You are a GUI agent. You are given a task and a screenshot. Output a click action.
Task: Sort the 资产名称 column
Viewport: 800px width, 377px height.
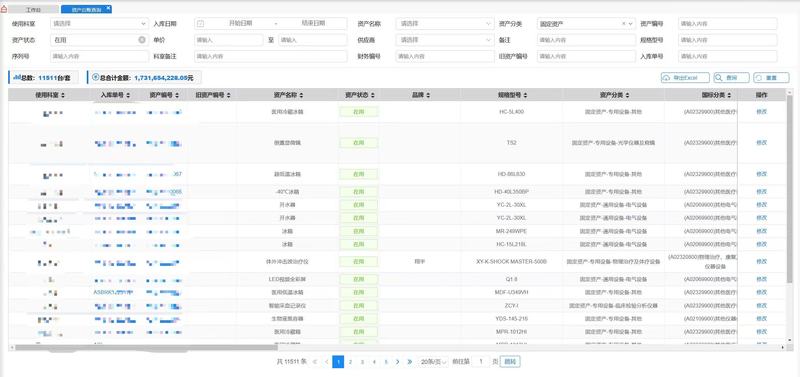pos(302,95)
